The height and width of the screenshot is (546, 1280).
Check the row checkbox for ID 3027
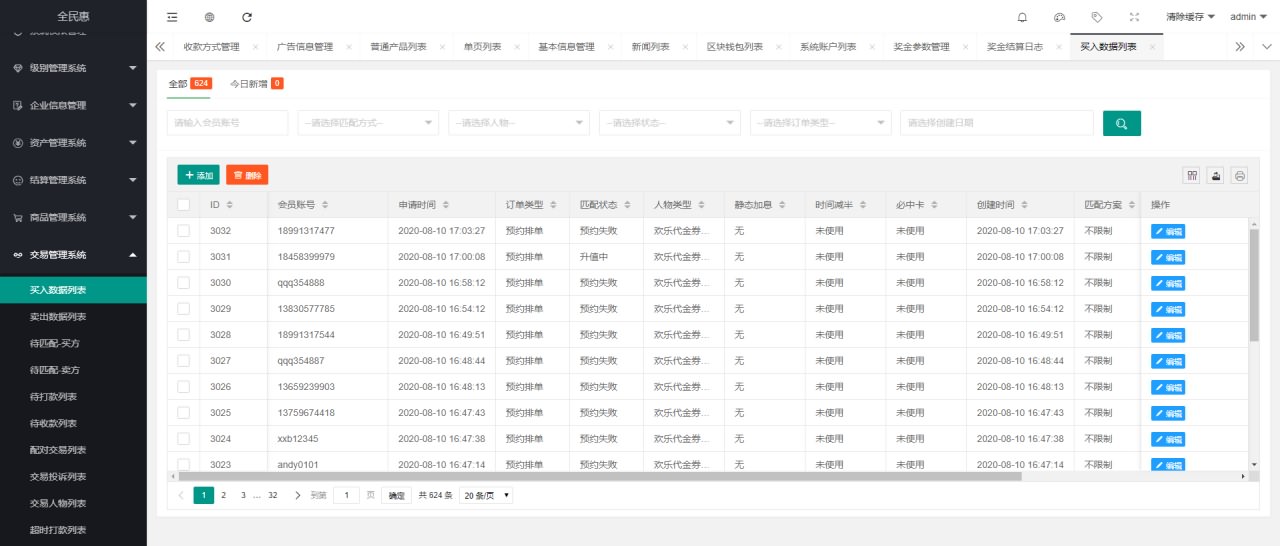[x=183, y=361]
